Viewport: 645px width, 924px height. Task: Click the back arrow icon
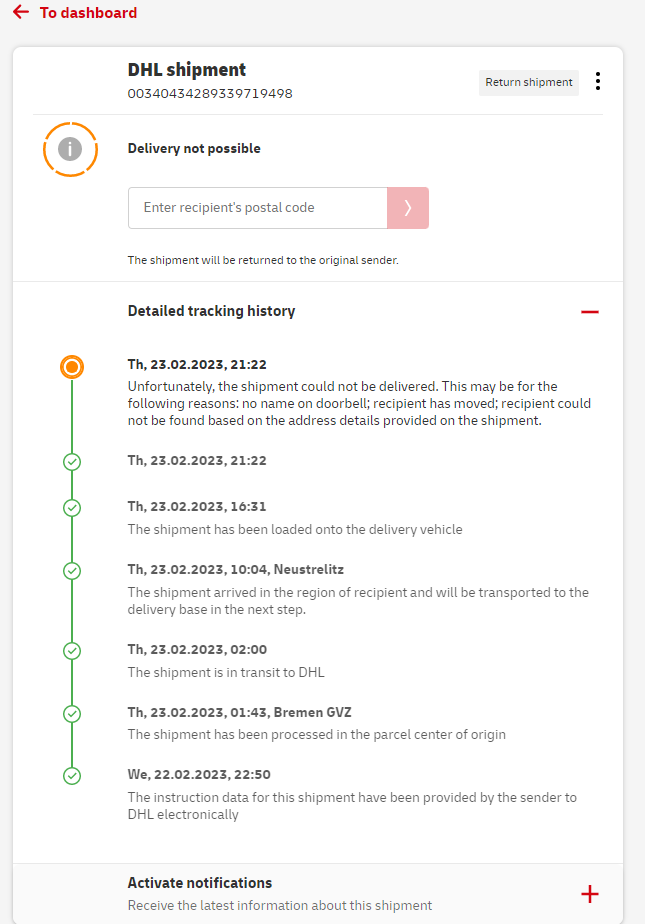pyautogui.click(x=21, y=13)
